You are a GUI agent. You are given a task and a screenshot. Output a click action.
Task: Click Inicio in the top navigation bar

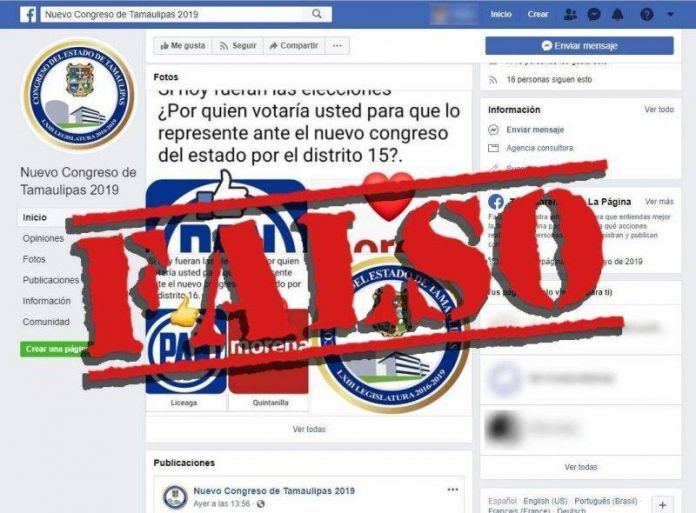(501, 14)
